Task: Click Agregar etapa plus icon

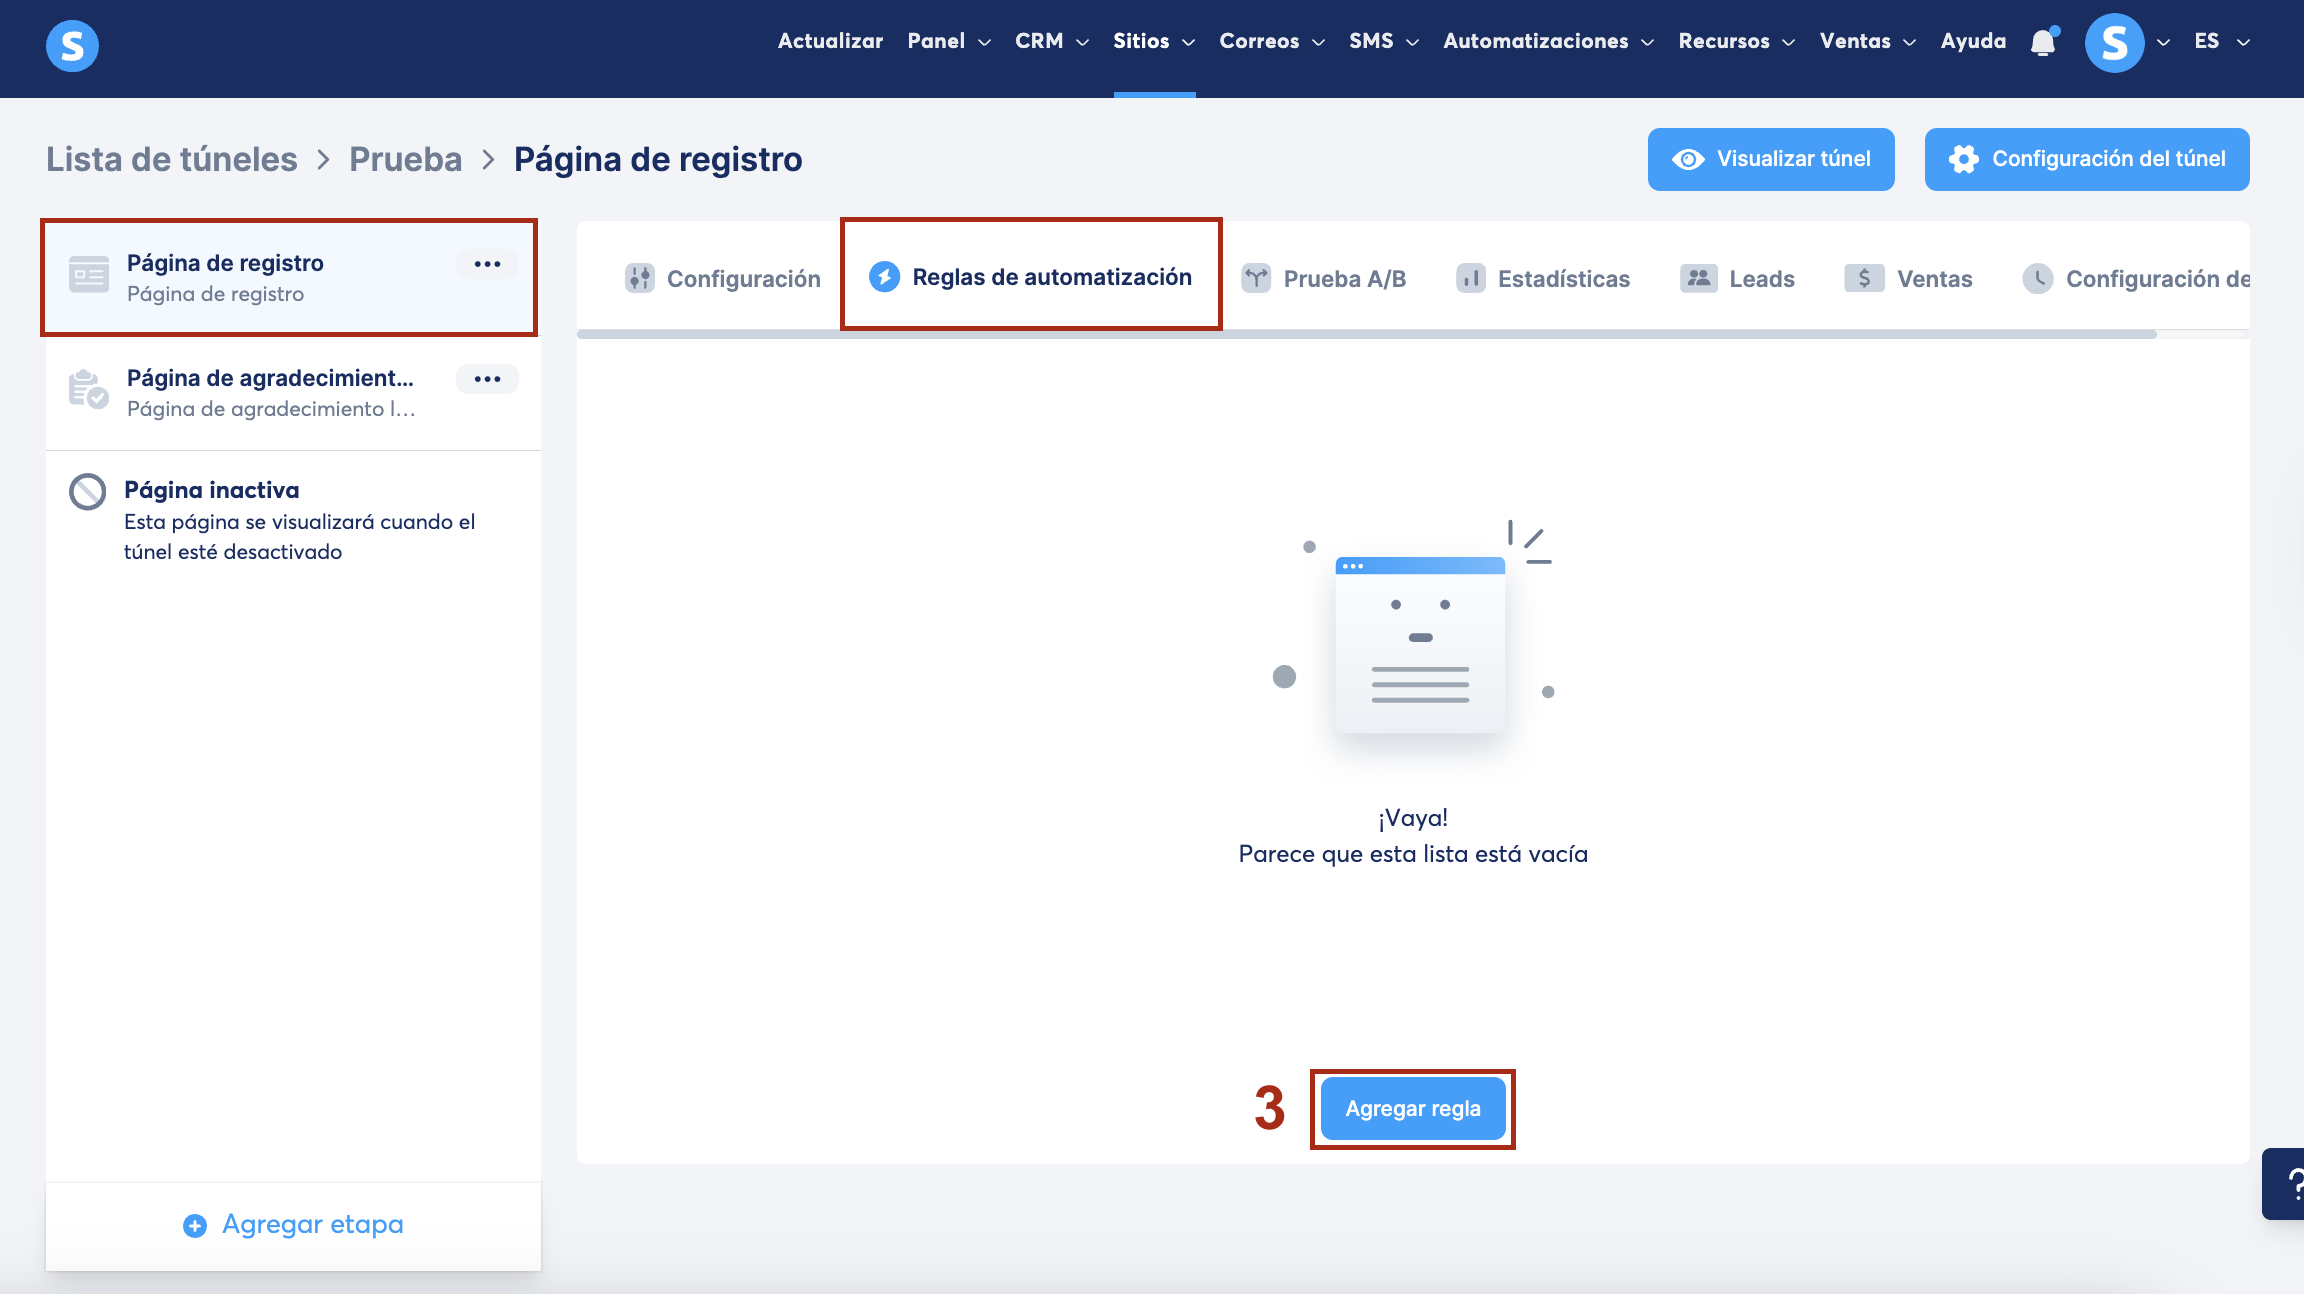Action: point(195,1225)
